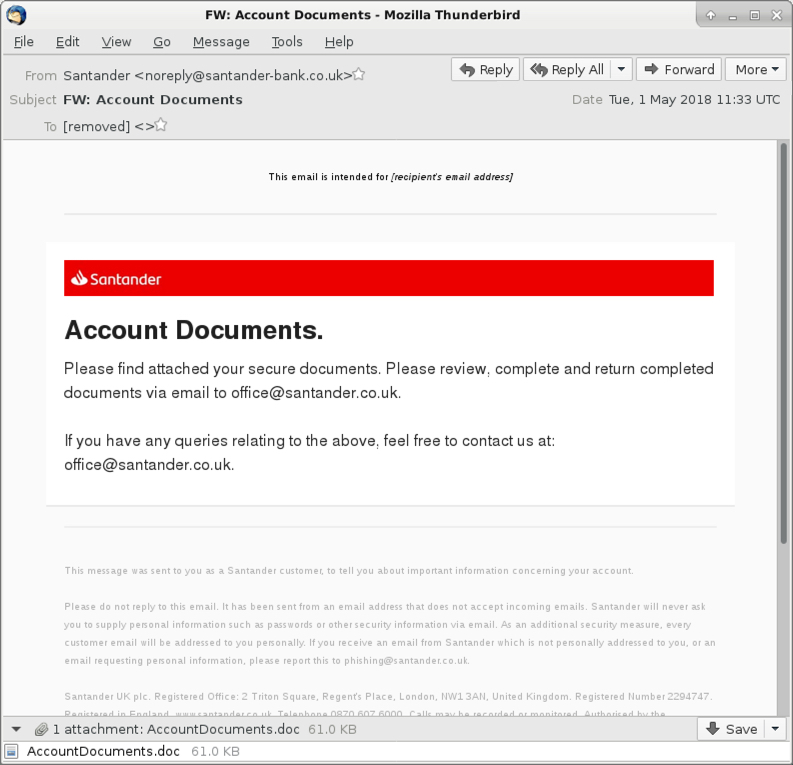
Task: Click the paperclip attachment icon
Action: tap(41, 729)
